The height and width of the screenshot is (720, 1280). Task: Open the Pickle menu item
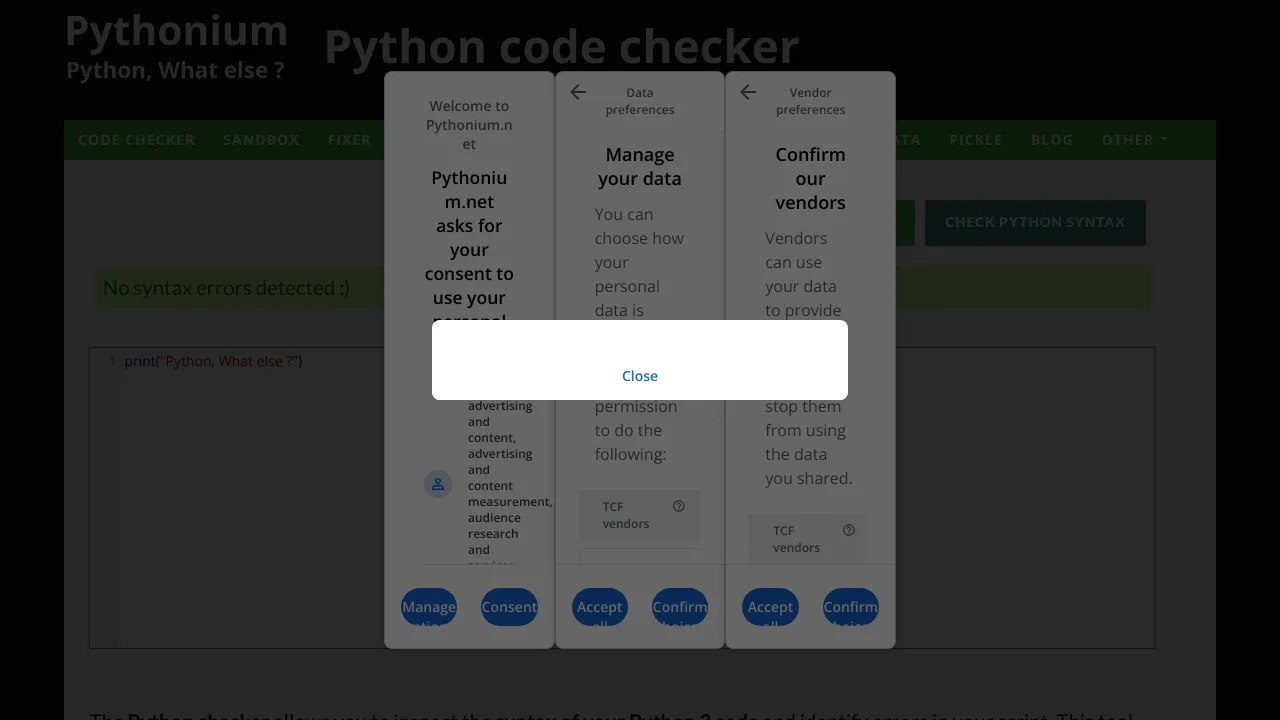976,140
